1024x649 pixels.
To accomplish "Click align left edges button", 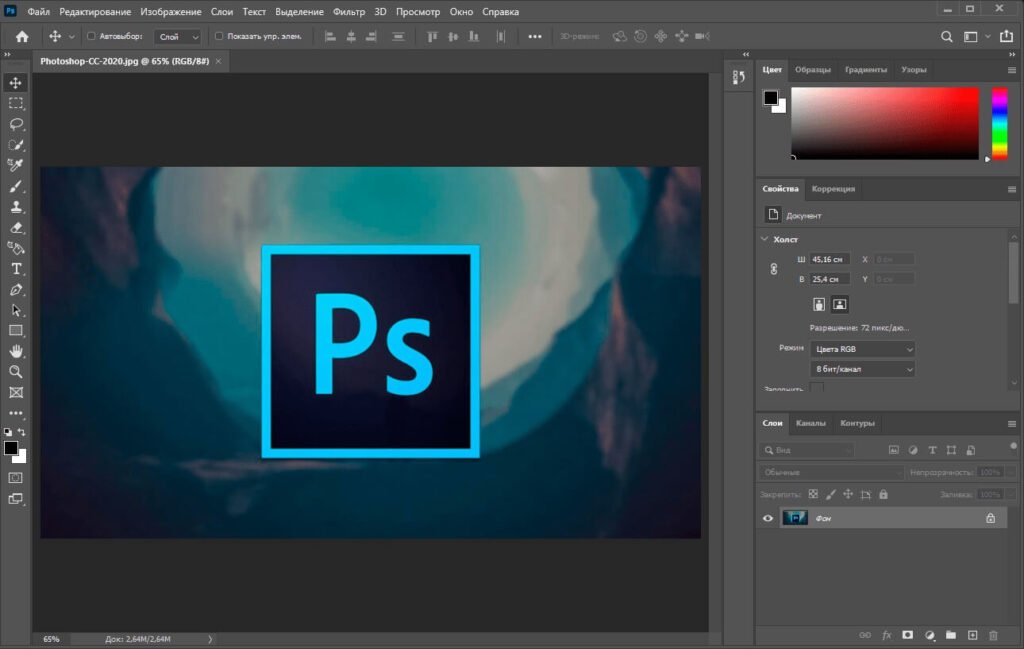I will (x=330, y=37).
